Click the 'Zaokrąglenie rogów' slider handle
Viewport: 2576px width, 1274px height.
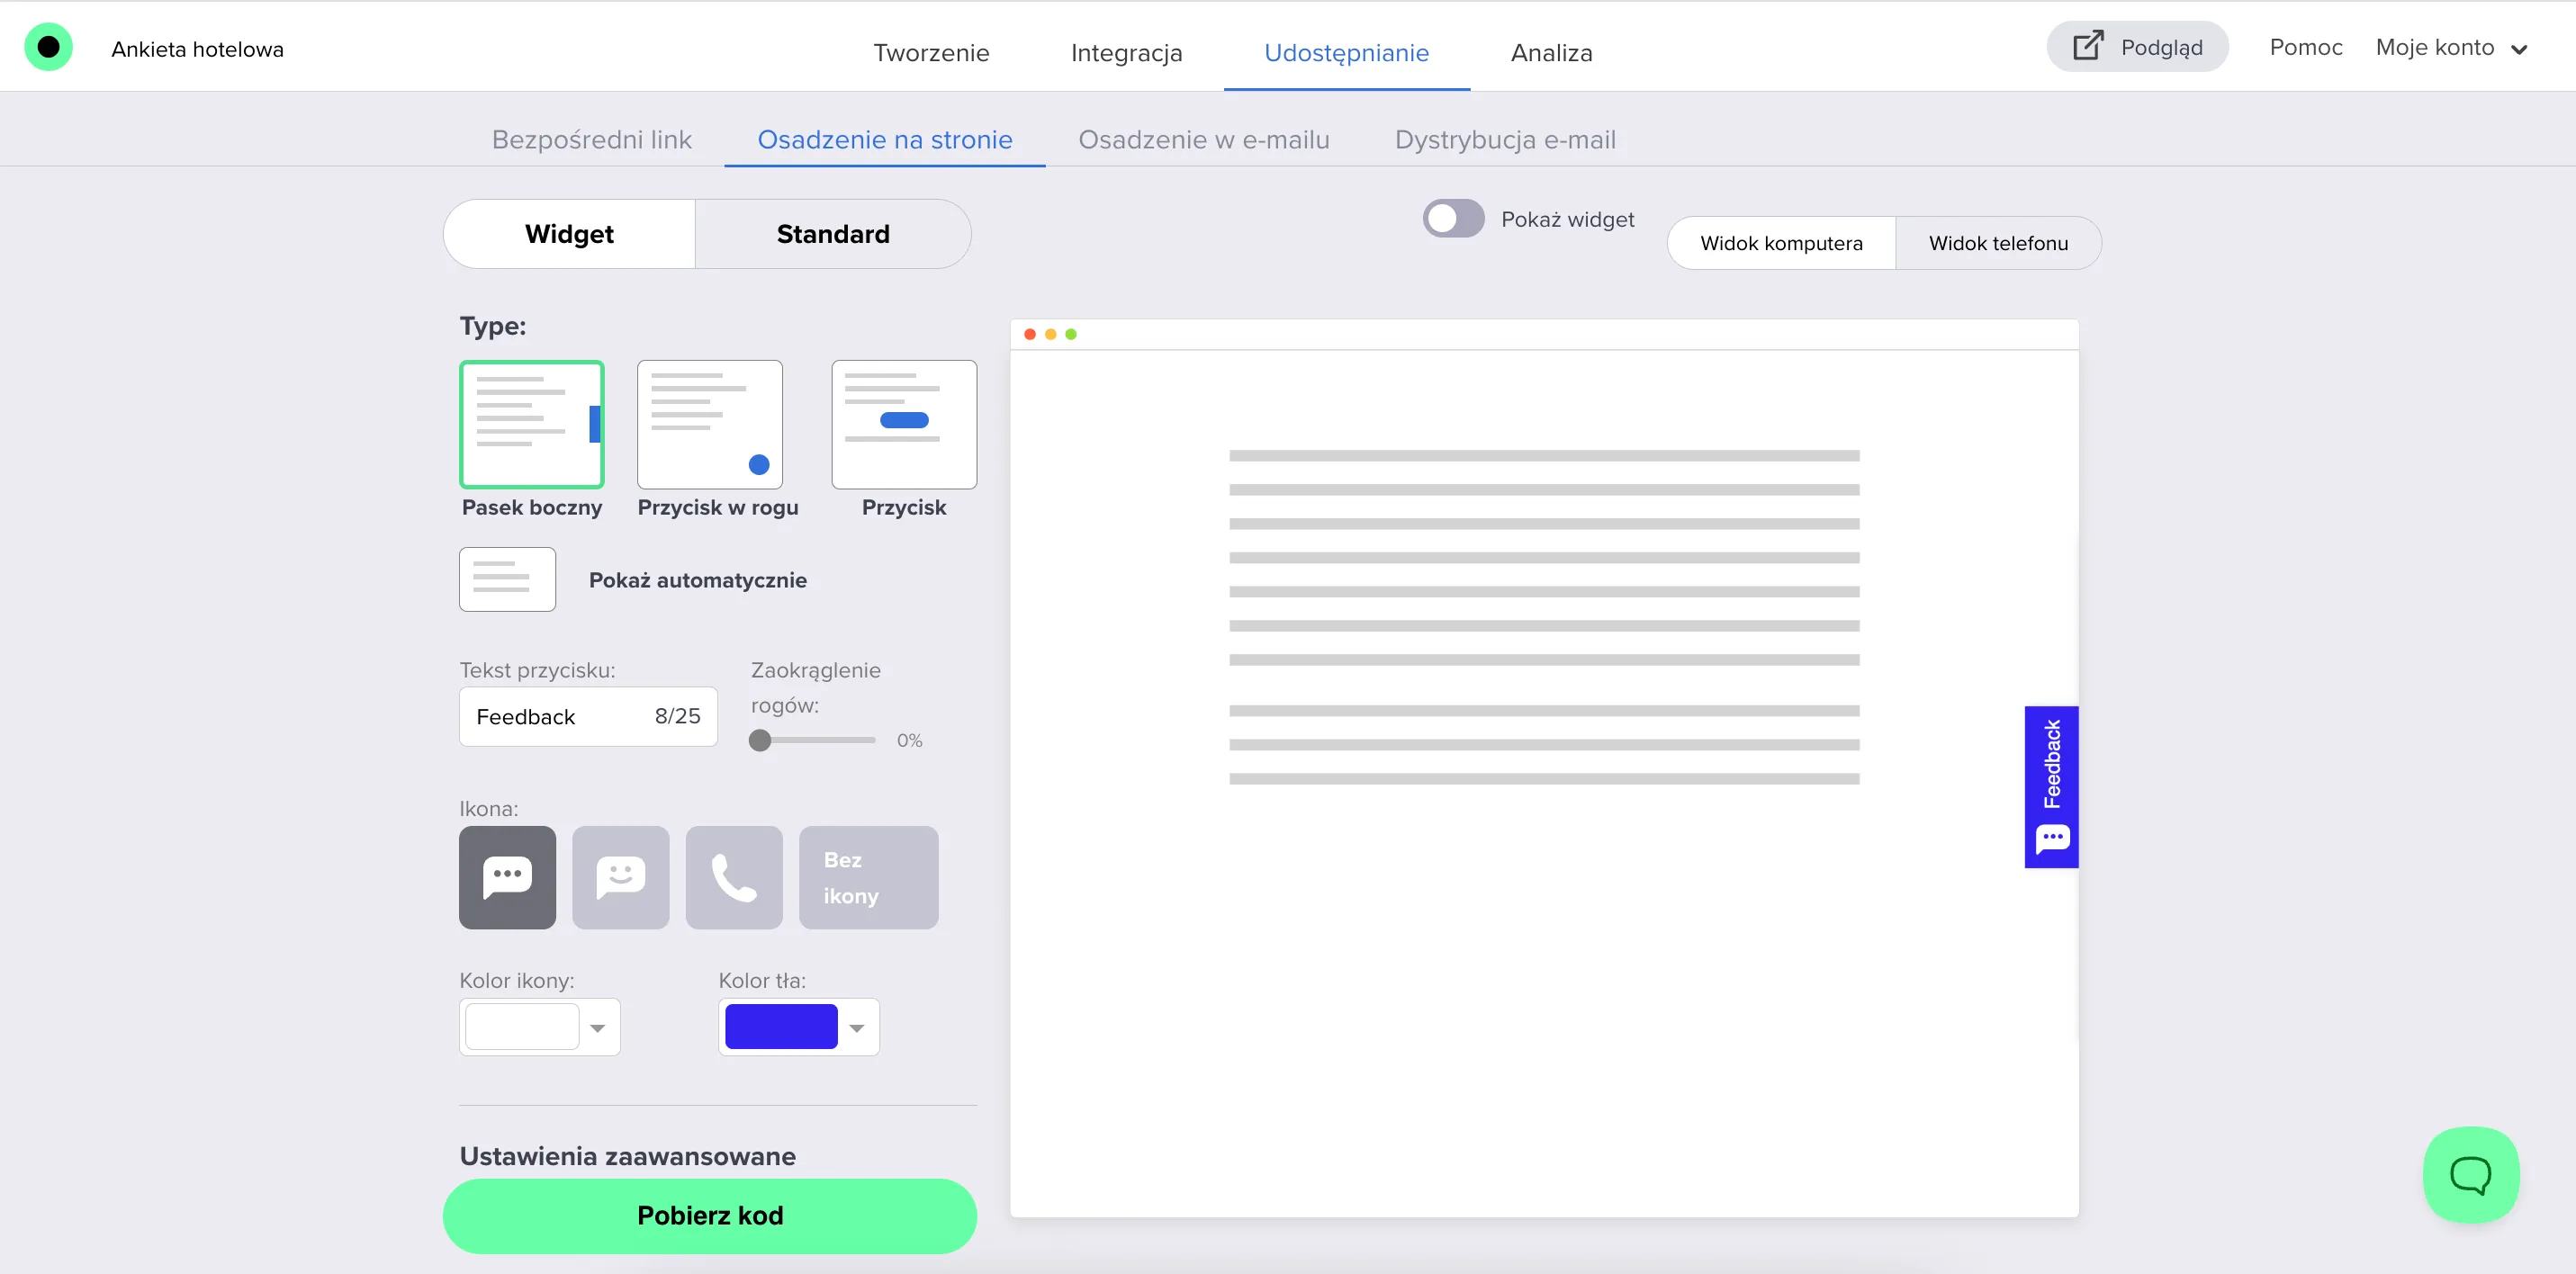click(x=760, y=740)
